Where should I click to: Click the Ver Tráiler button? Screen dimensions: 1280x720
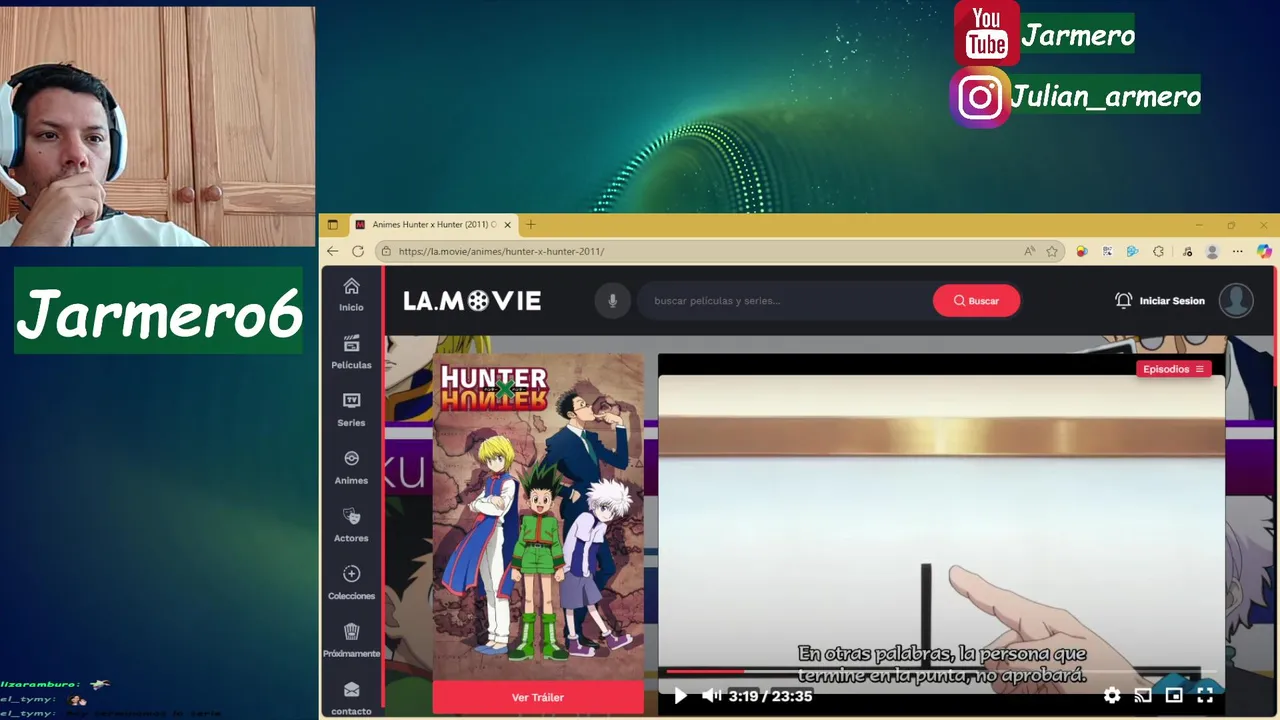click(x=538, y=697)
